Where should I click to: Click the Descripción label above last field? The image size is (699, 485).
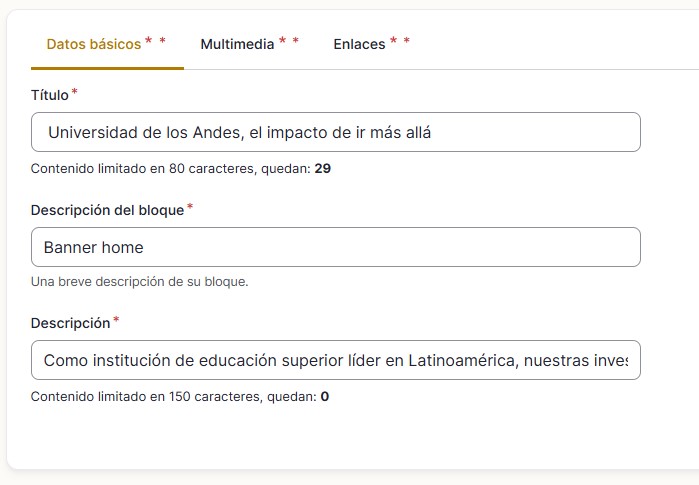[70, 323]
